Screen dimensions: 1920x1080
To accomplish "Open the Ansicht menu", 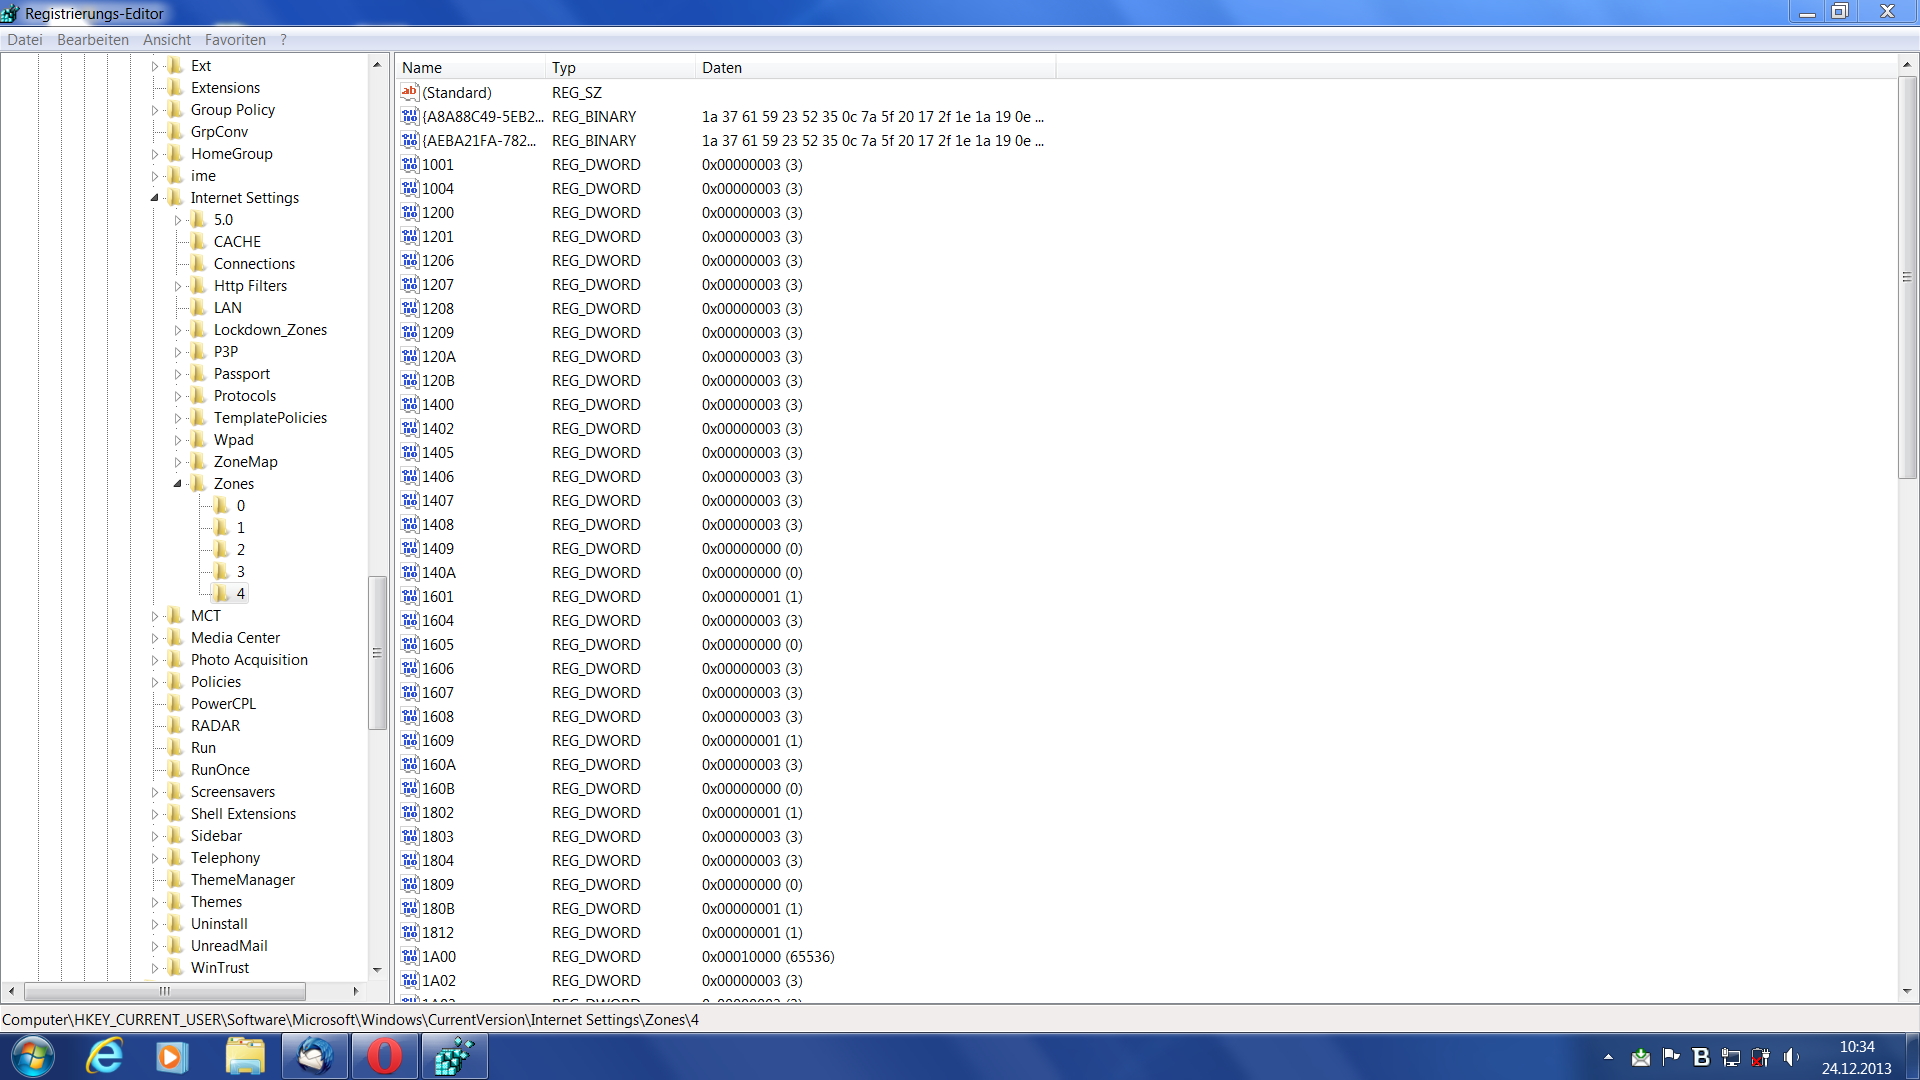I will click(x=166, y=40).
